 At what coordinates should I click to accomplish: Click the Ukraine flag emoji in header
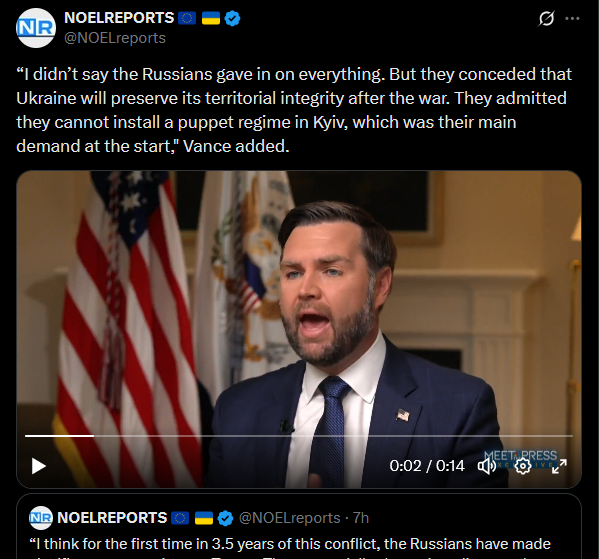point(211,18)
